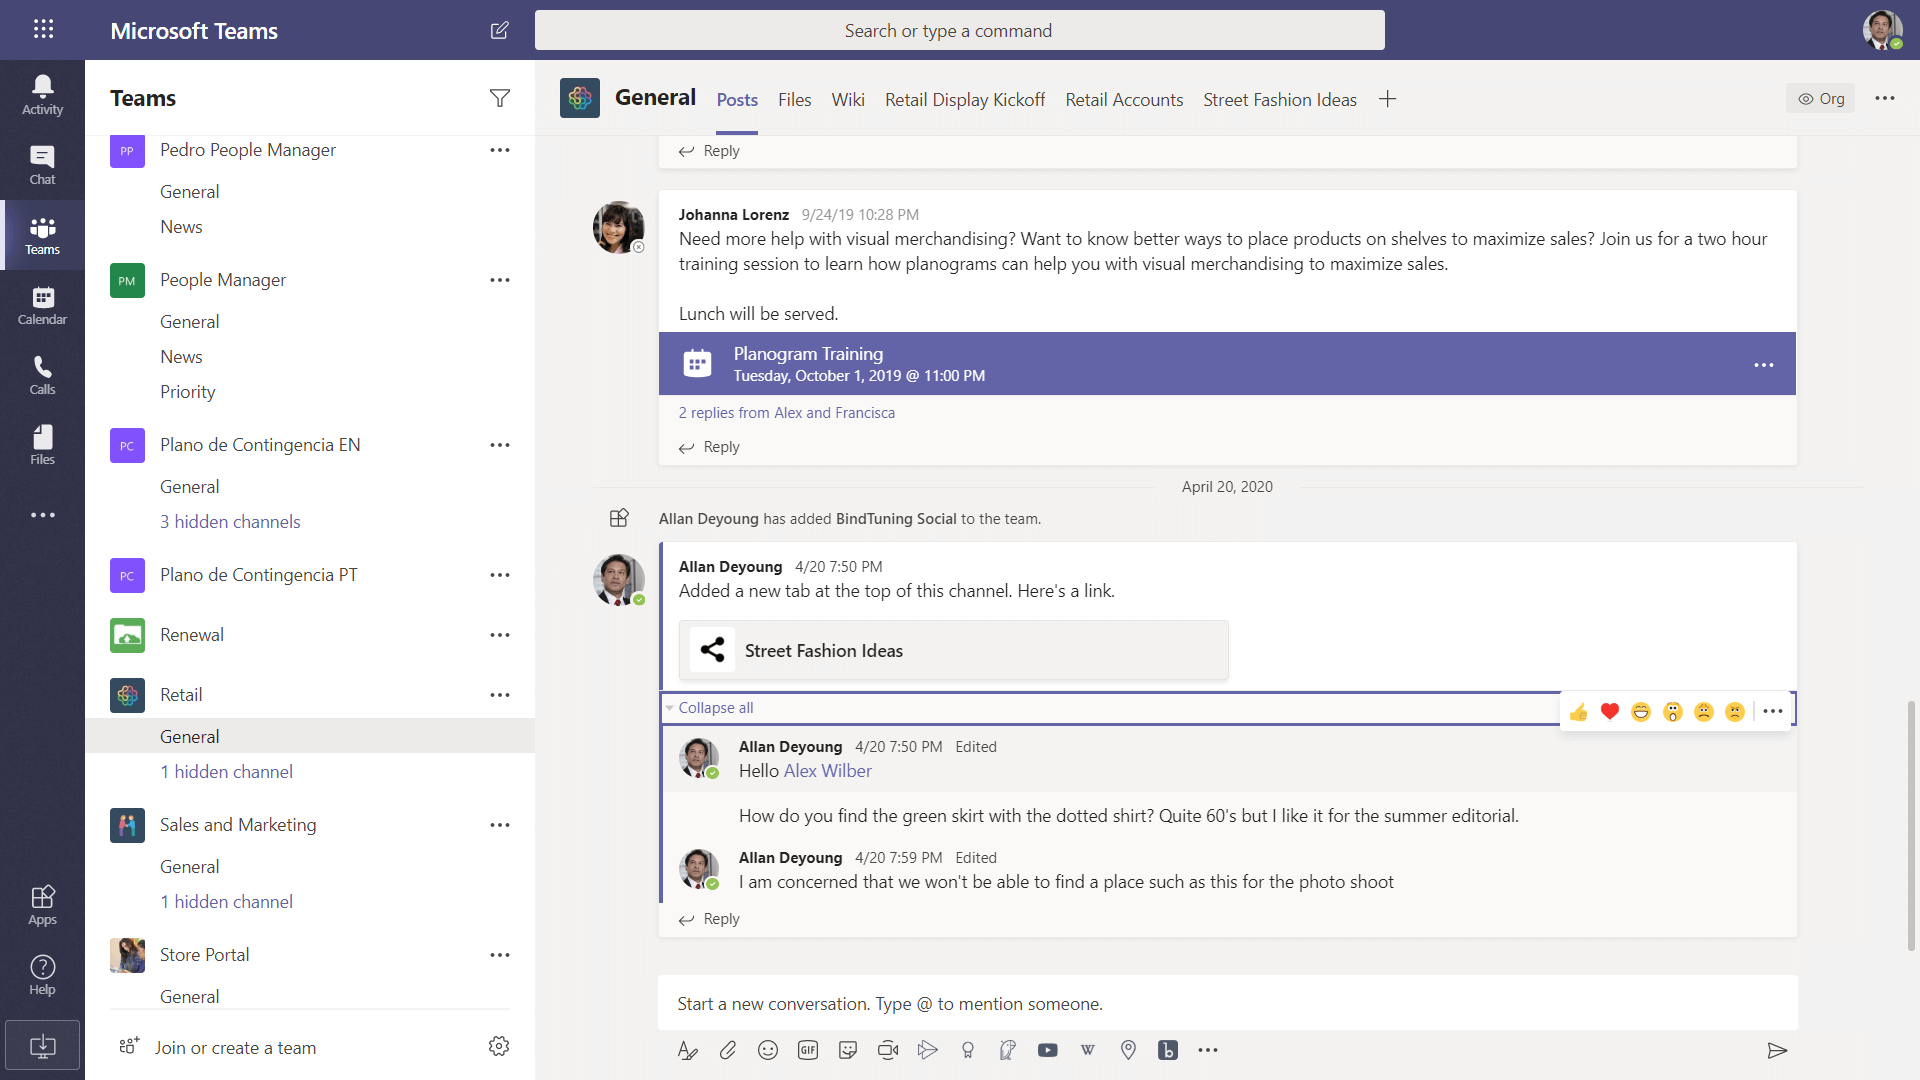Open more options for Retail team
This screenshot has height=1080, width=1920.
tap(500, 695)
